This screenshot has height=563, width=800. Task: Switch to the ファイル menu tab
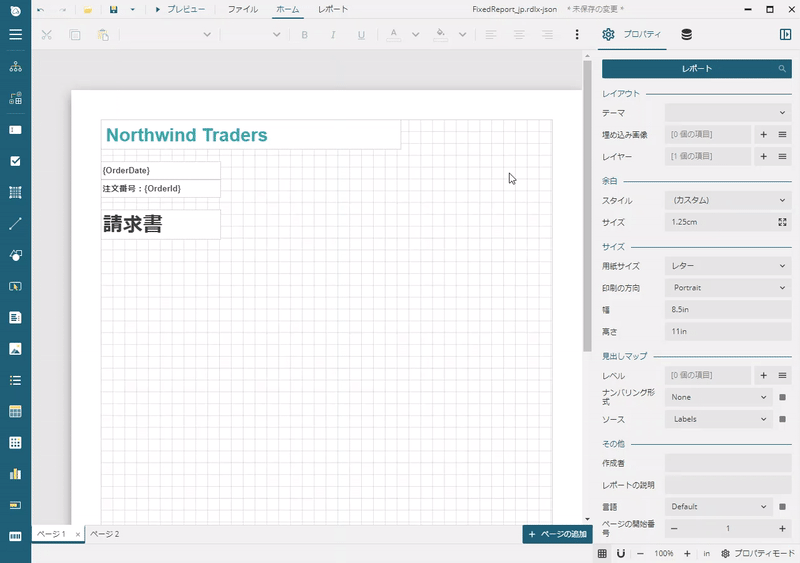pos(242,9)
